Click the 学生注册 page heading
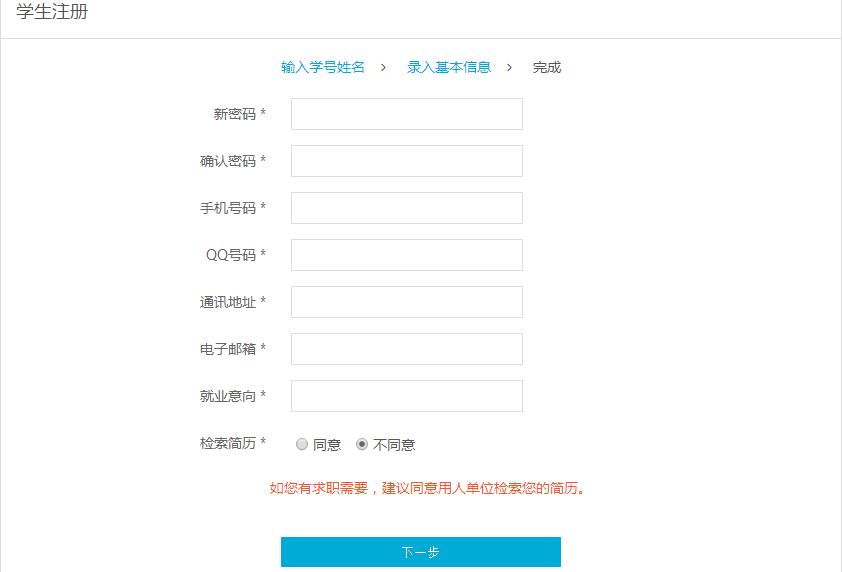The image size is (842, 572). [x=52, y=13]
